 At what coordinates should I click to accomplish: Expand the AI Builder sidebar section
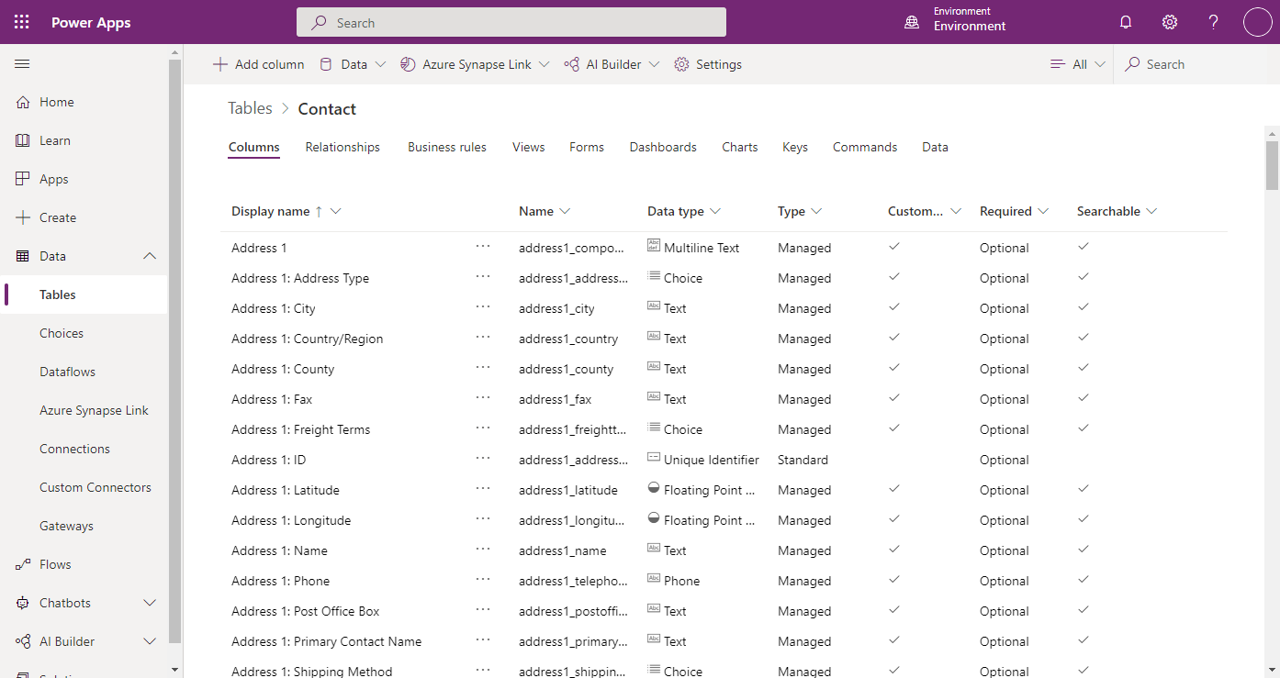[150, 642]
